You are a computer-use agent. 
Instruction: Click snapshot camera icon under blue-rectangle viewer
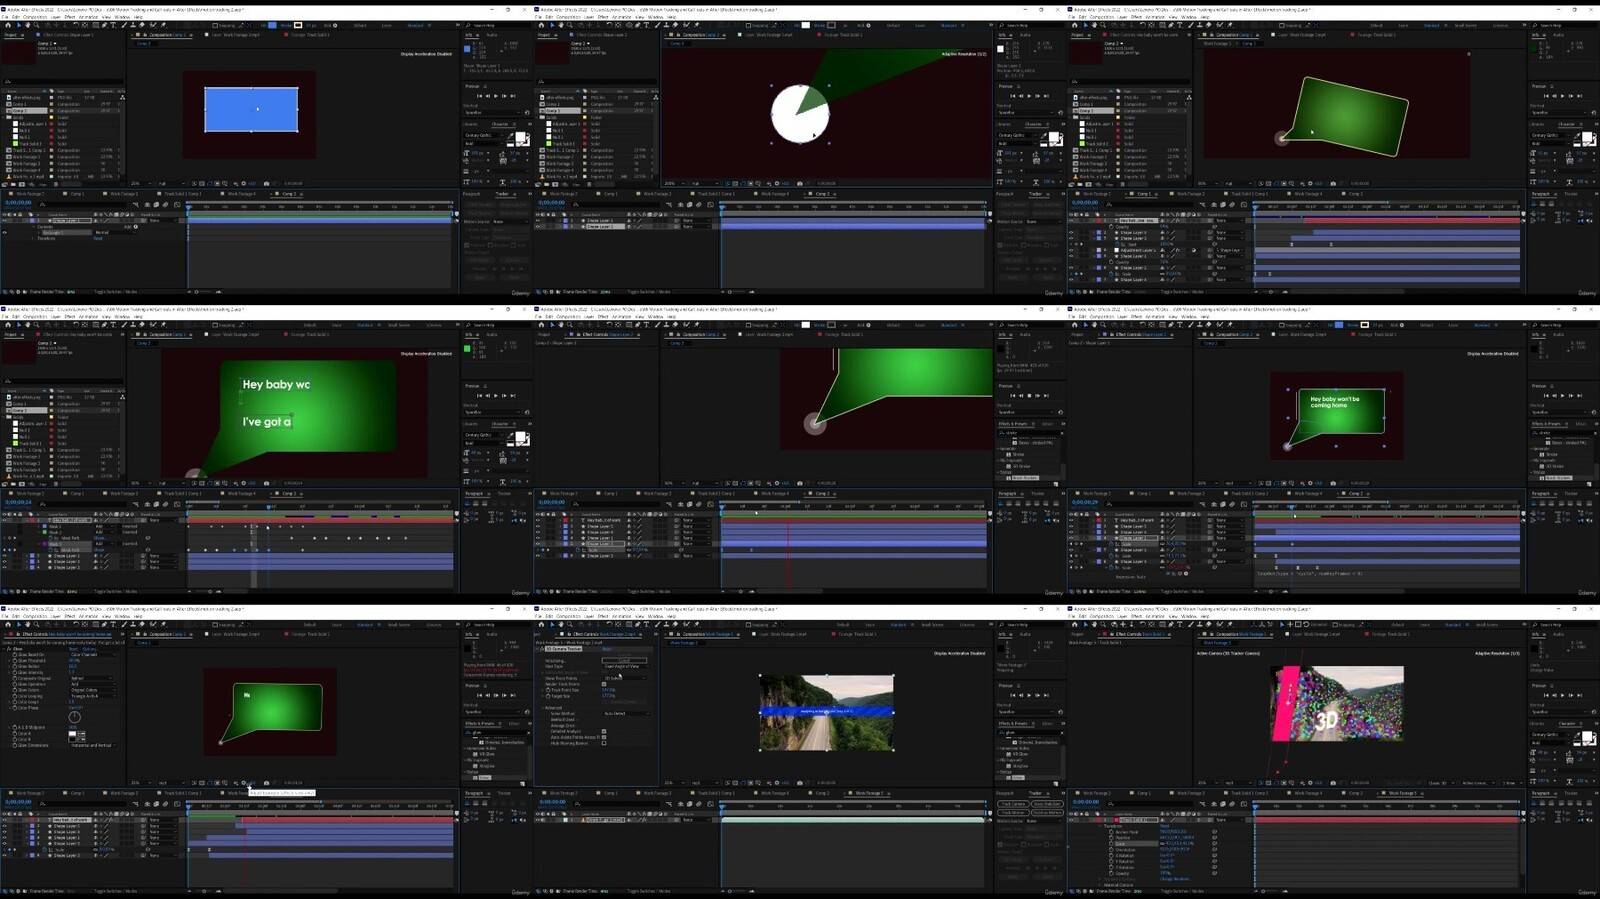pyautogui.click(x=266, y=183)
